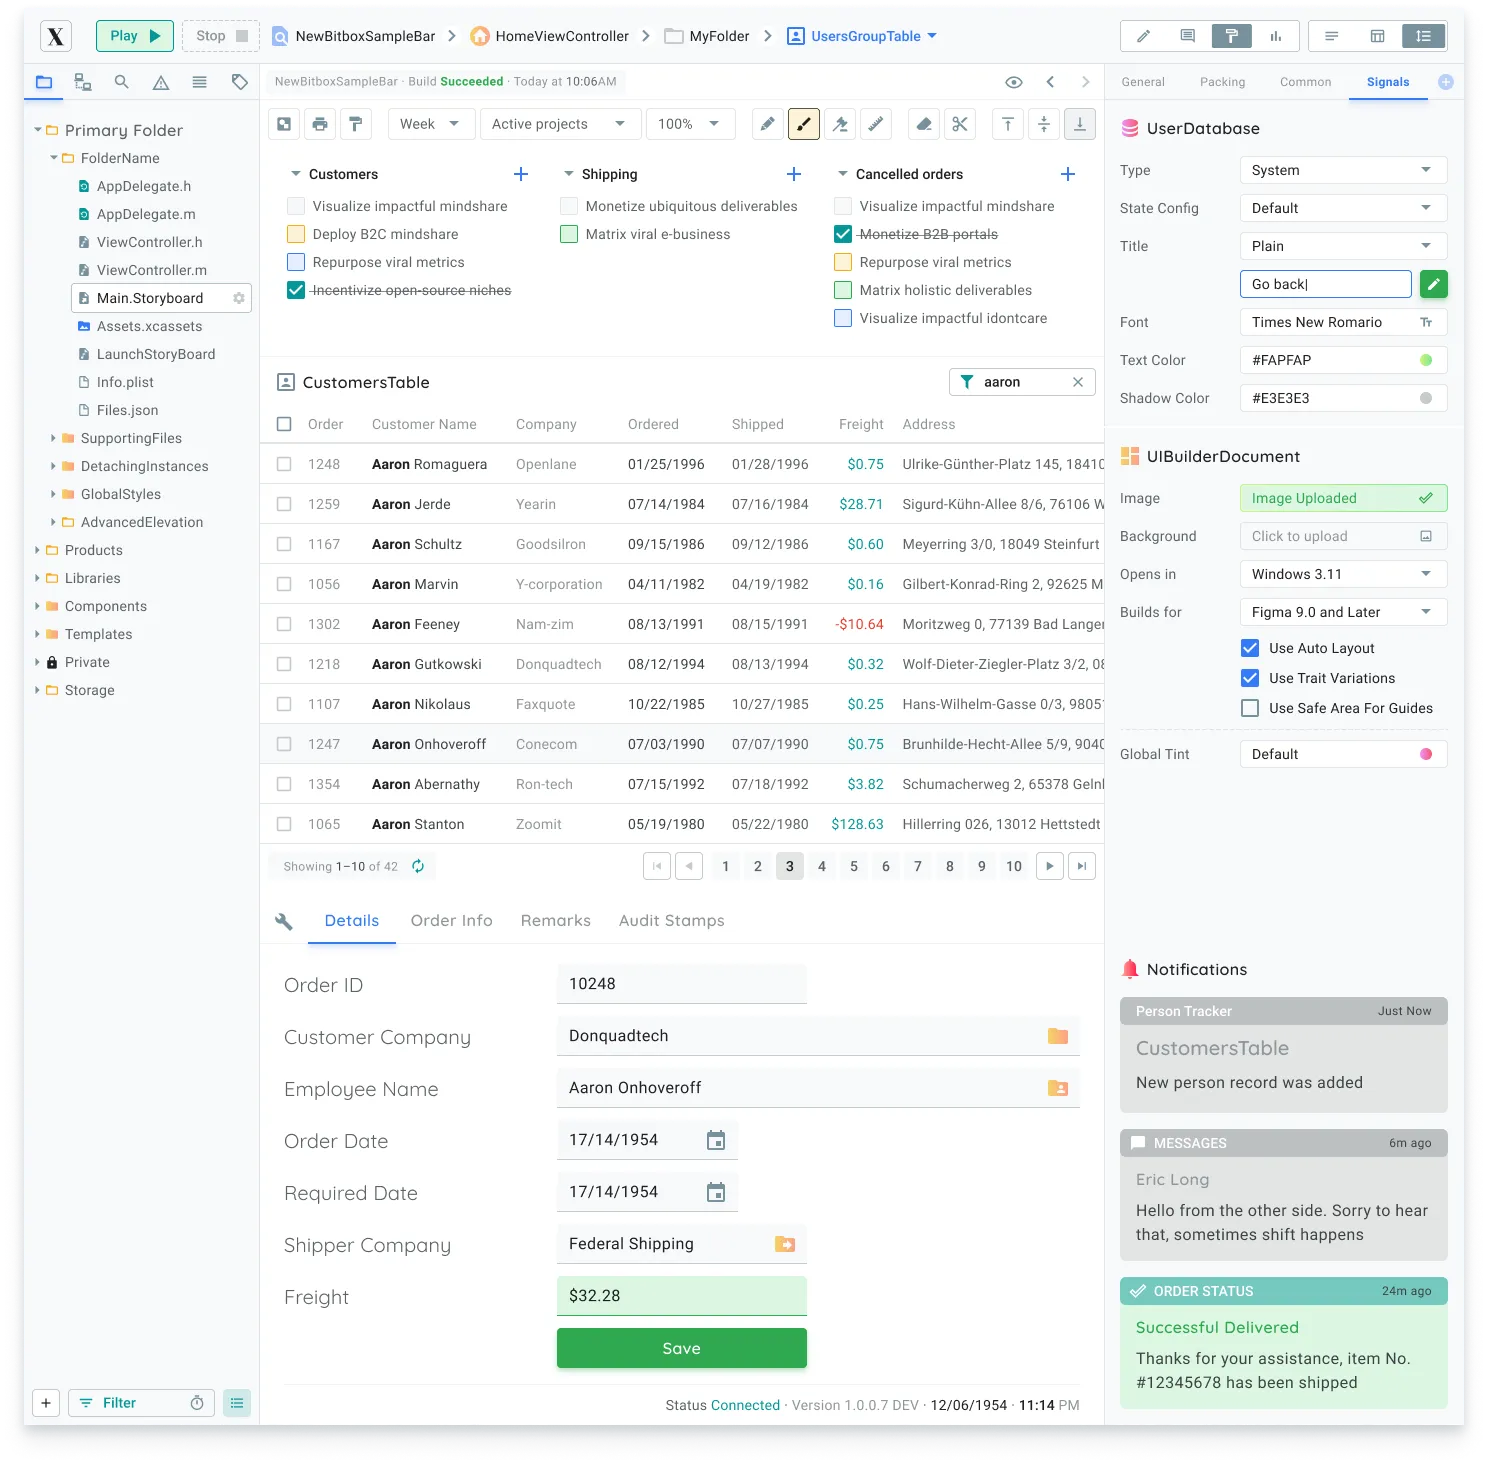Select the eraser tool
1488x1465 pixels.
click(x=923, y=123)
